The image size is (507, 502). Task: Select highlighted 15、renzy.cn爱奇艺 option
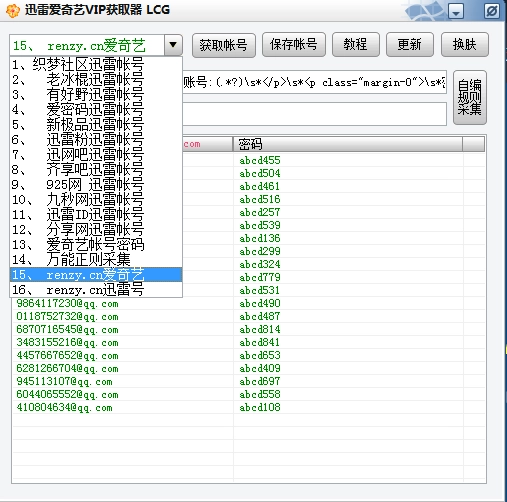(96, 275)
